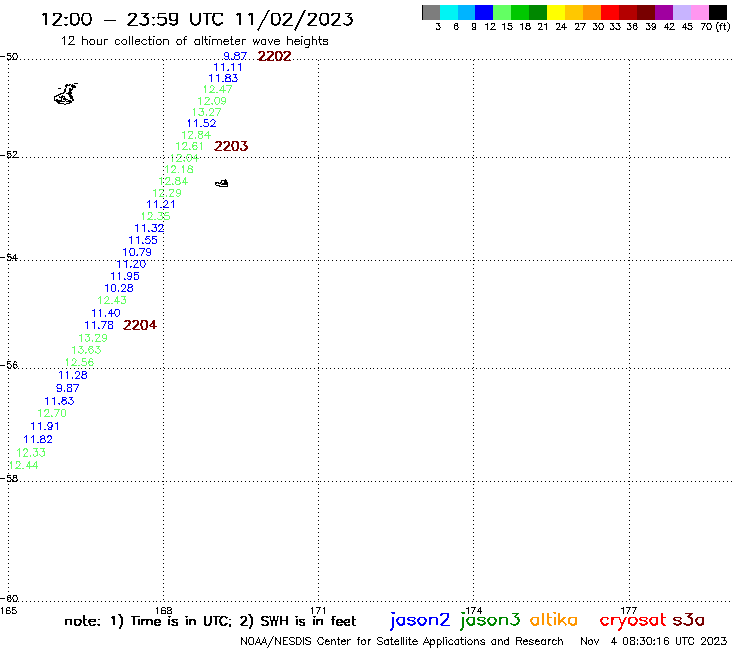Pick the yellow swatch in the height scale
The image size is (740, 650).
coord(556,12)
